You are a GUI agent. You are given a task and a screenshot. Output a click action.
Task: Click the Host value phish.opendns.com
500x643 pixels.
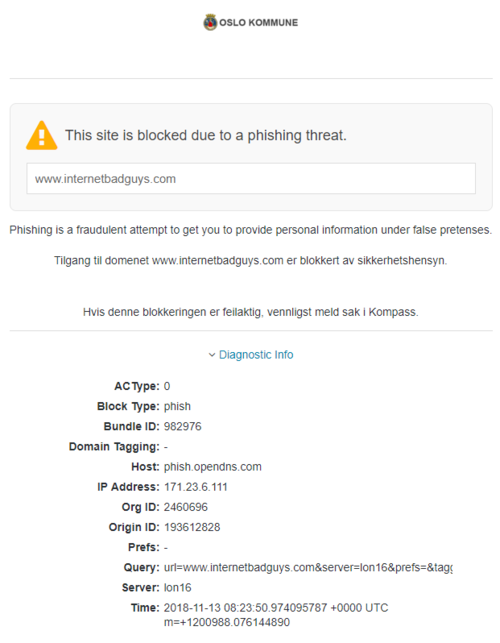click(212, 467)
